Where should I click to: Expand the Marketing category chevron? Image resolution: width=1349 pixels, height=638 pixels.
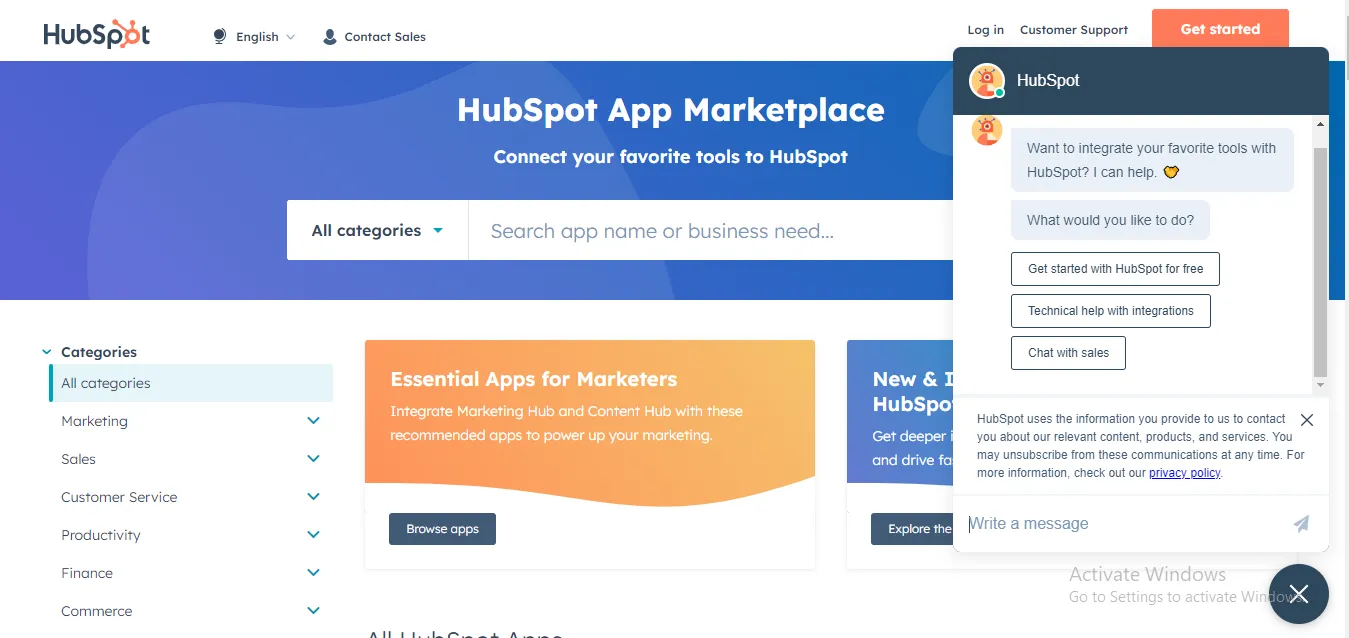314,421
